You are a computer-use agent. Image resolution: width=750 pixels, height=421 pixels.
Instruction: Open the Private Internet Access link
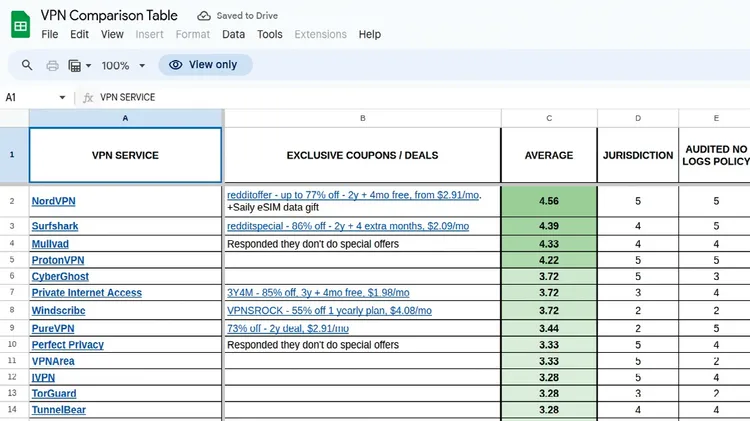pos(87,293)
